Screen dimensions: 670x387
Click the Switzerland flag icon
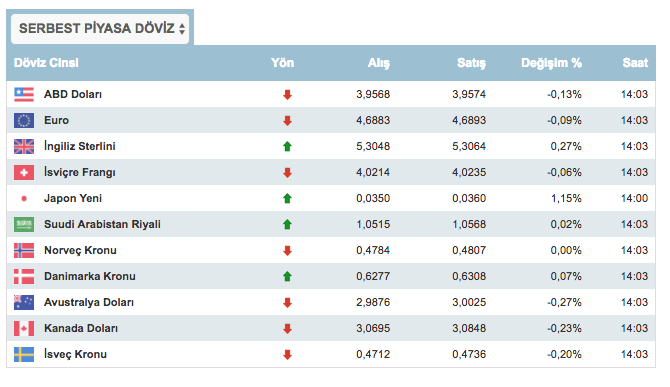pyautogui.click(x=24, y=173)
